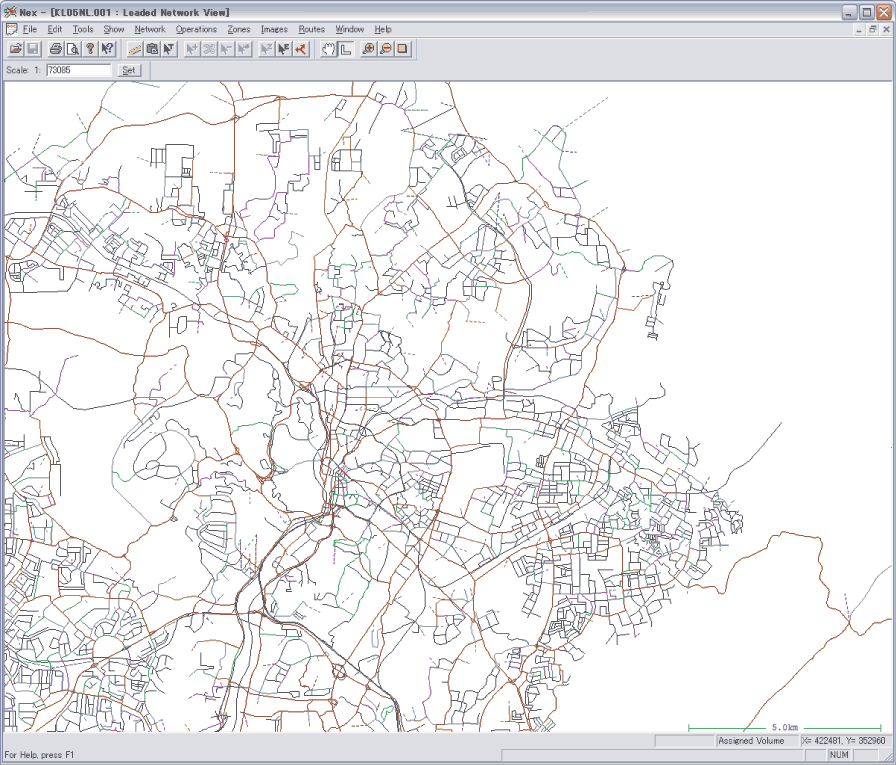The image size is (896, 765).
Task: Open the Routes menu
Action: click(x=311, y=29)
